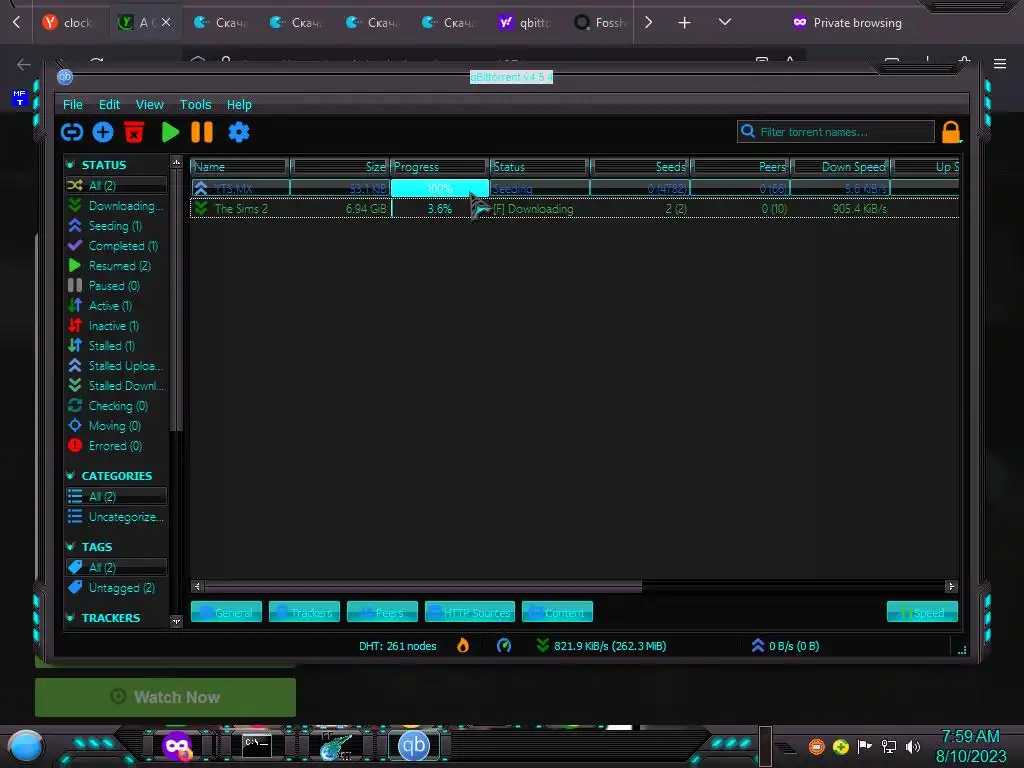Click the upload speed 0 B/s indicator
This screenshot has width=1024, height=768.
(786, 646)
